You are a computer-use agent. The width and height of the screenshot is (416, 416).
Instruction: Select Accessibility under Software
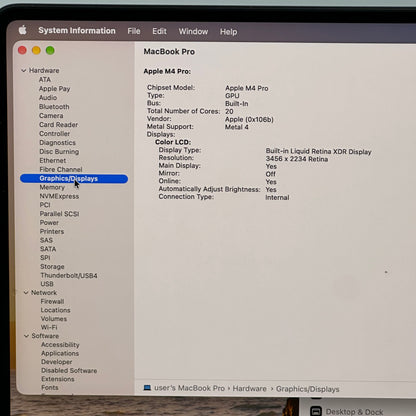pyautogui.click(x=60, y=345)
